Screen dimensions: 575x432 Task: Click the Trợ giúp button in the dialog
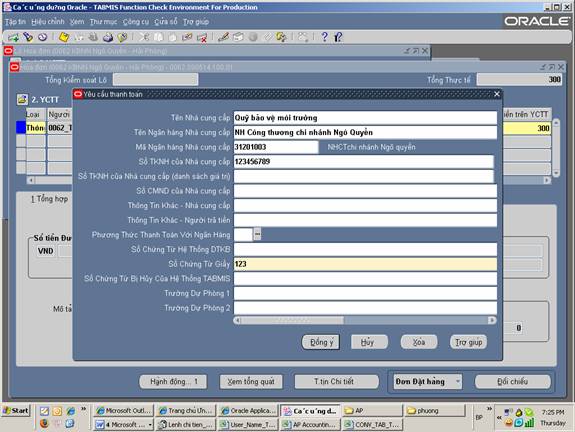coord(469,342)
